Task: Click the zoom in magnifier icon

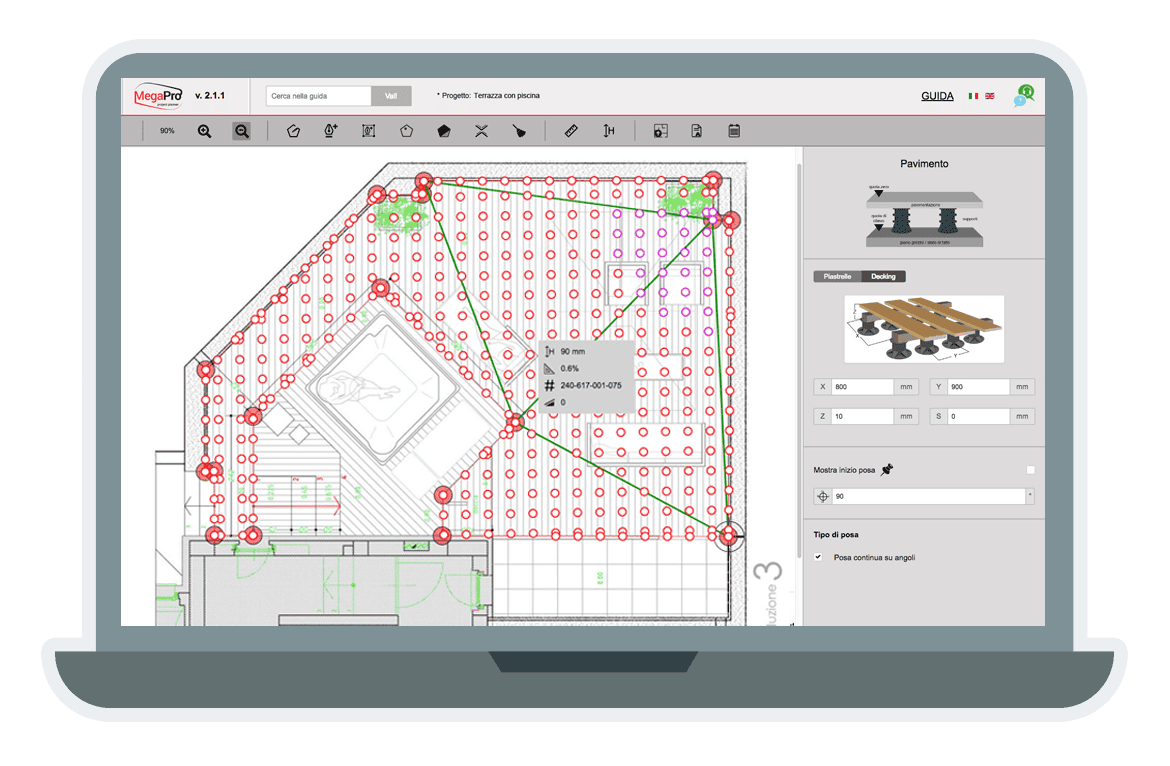Action: point(204,131)
